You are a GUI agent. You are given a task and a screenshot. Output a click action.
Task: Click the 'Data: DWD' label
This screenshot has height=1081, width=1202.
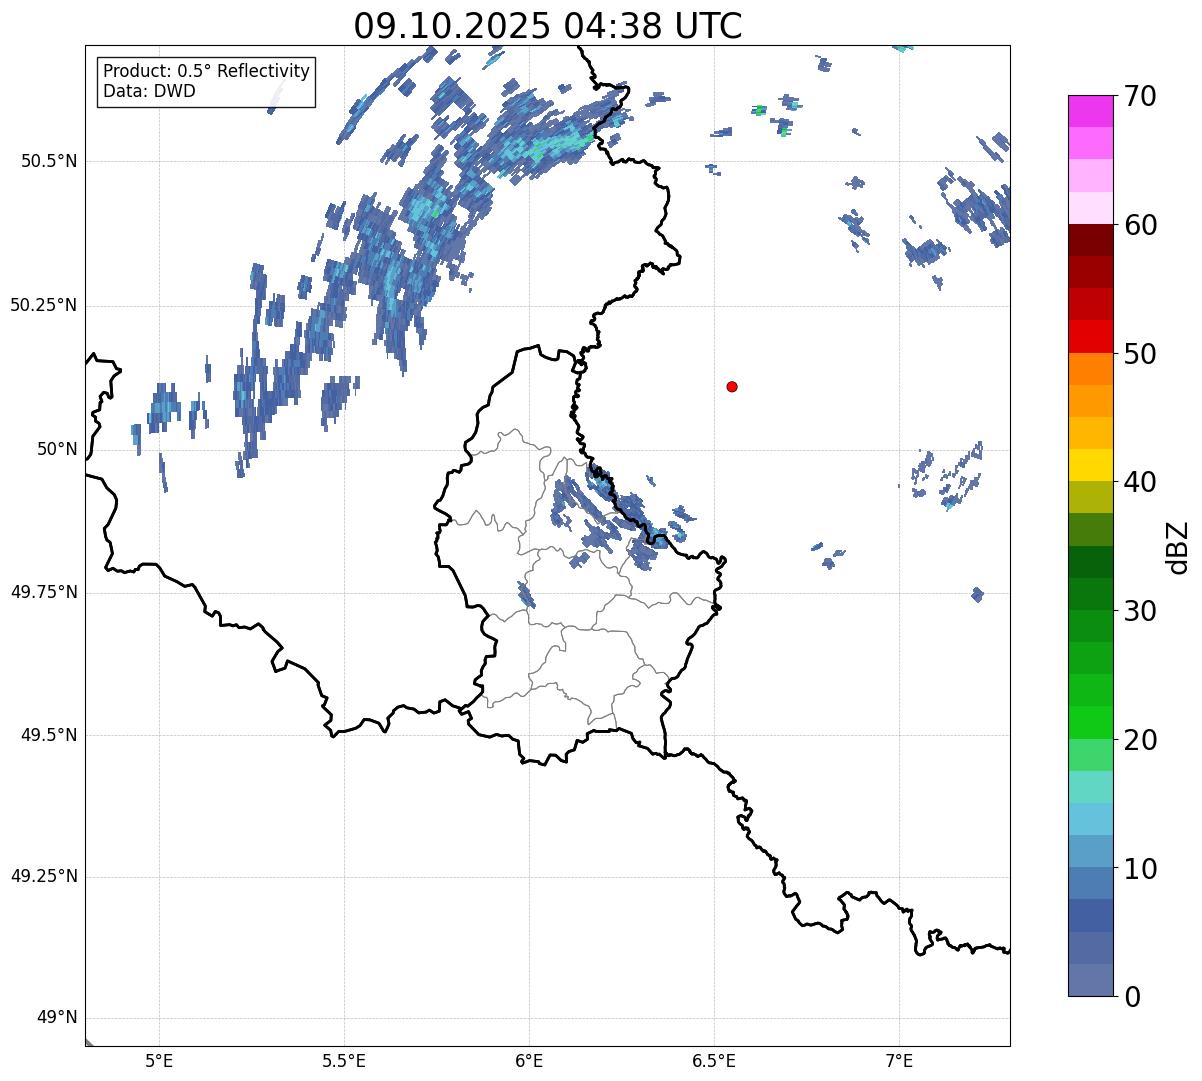pyautogui.click(x=149, y=91)
